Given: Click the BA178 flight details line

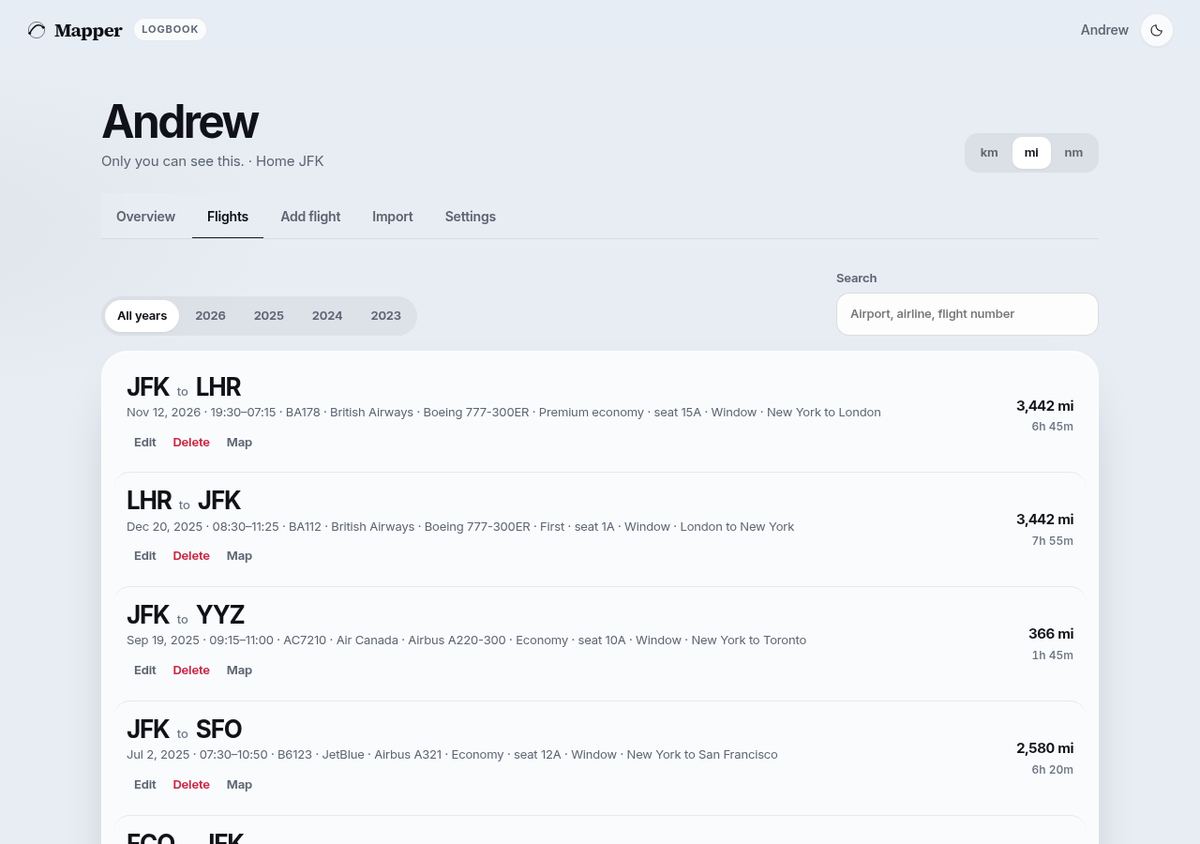Looking at the screenshot, I should tap(504, 412).
